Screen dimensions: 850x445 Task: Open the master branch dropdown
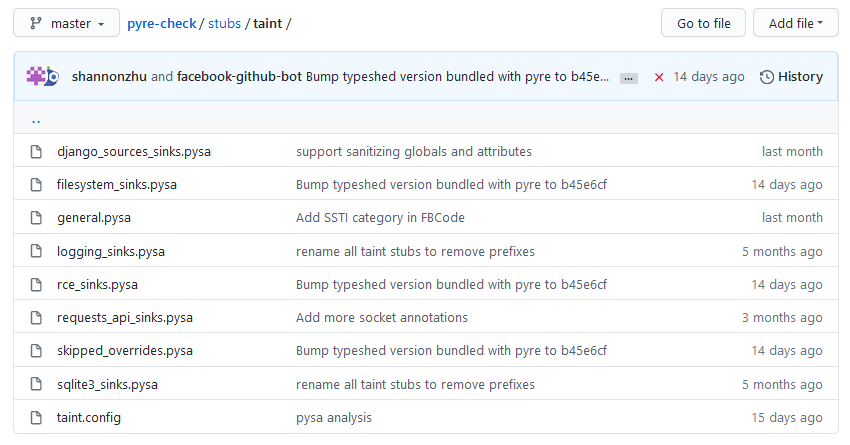tap(67, 23)
